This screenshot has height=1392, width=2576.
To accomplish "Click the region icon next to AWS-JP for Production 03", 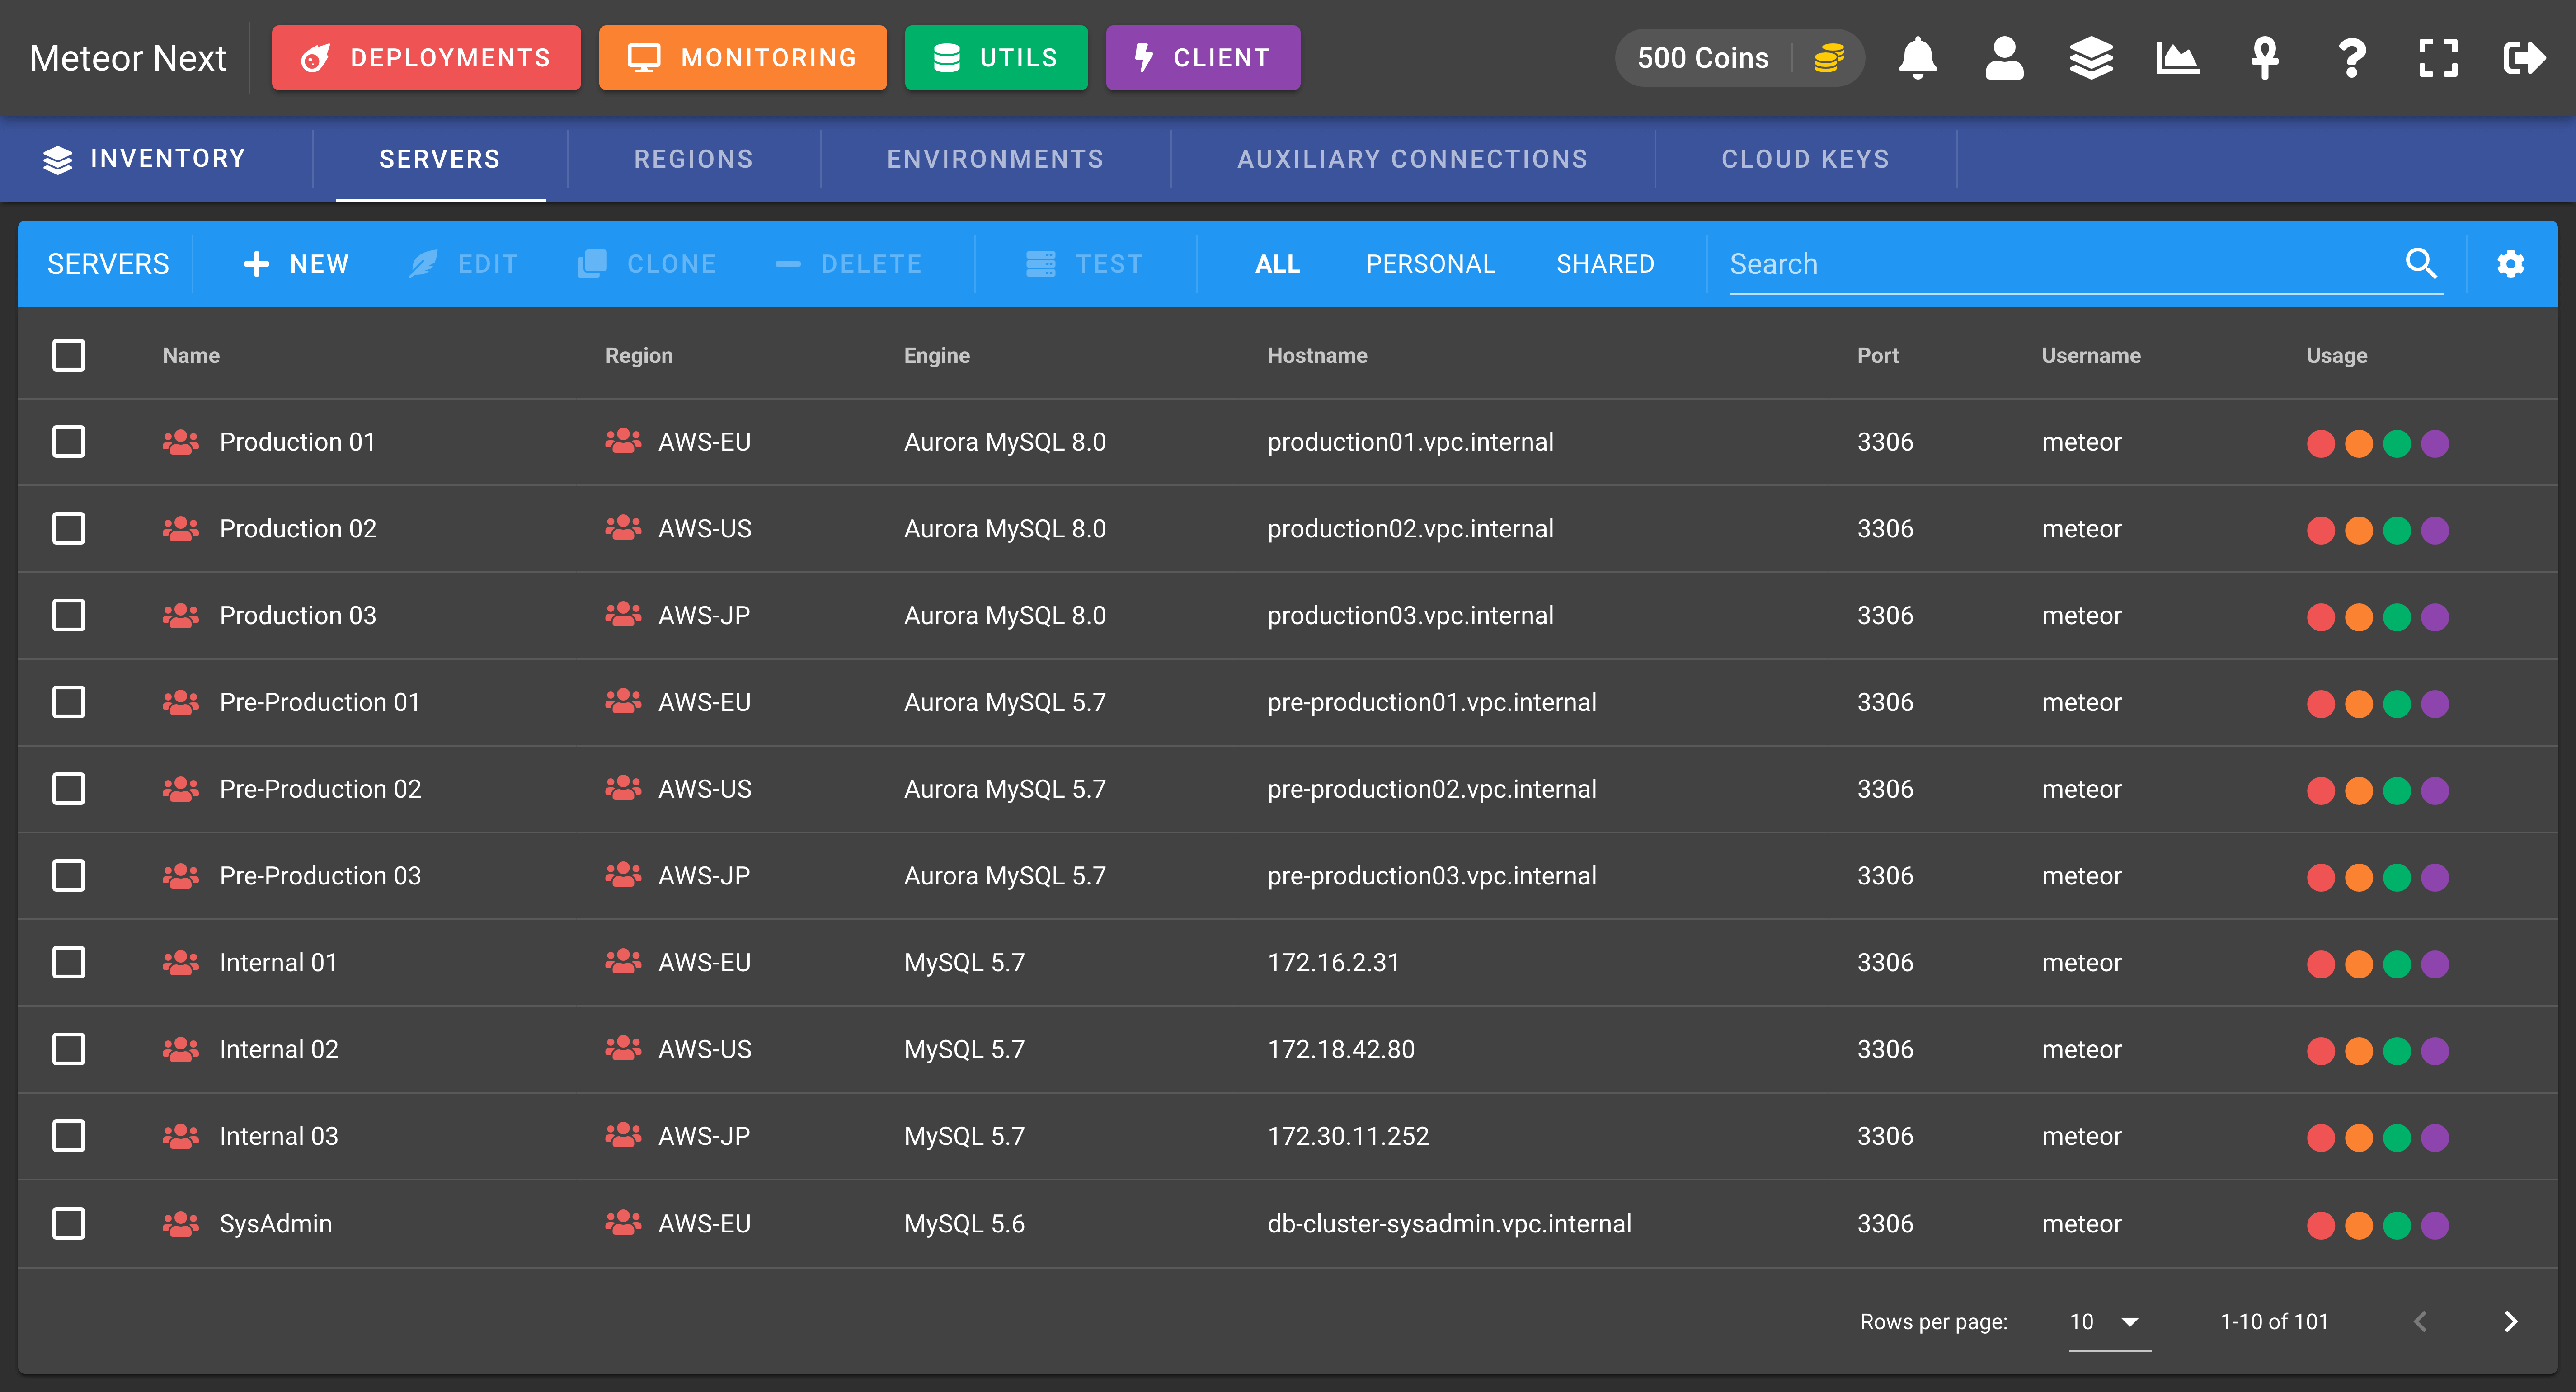I will pos(623,614).
